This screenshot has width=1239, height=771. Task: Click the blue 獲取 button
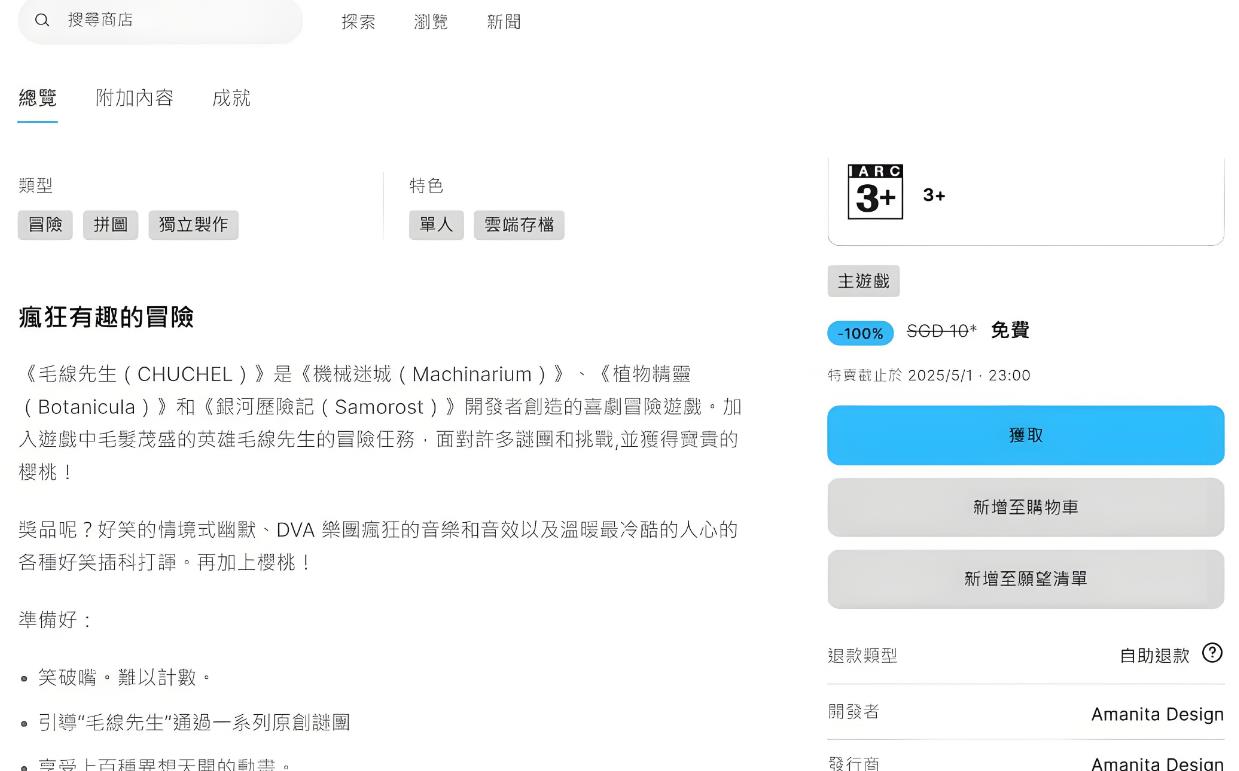[x=1026, y=435]
